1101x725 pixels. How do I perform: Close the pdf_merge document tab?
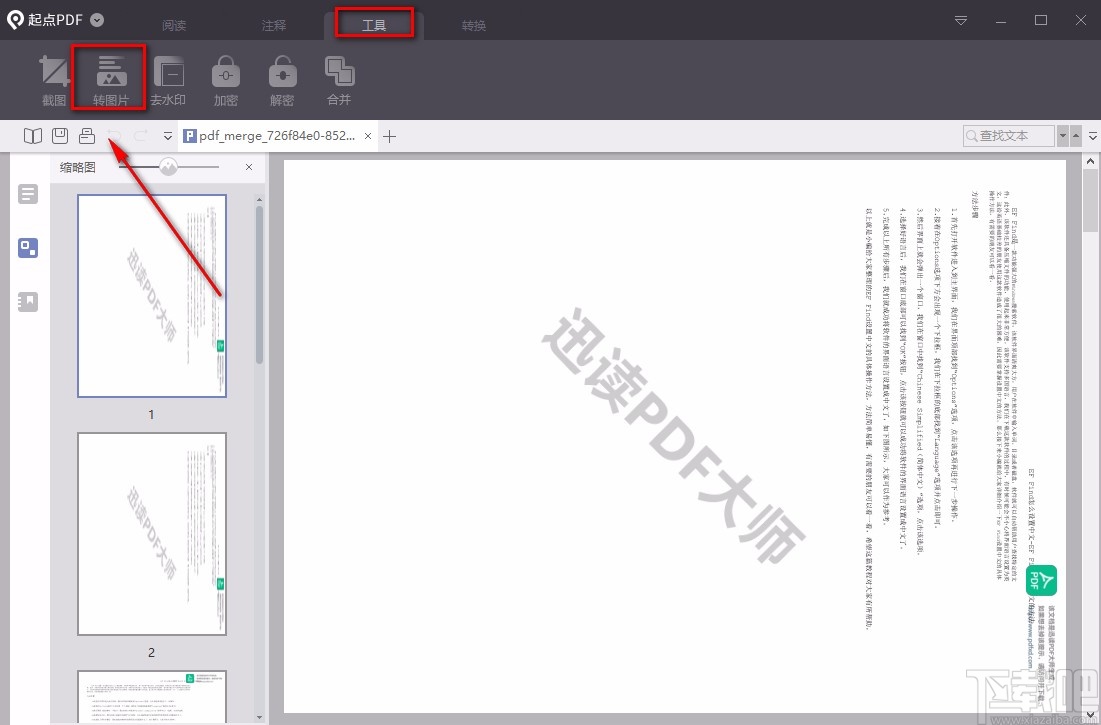point(368,136)
